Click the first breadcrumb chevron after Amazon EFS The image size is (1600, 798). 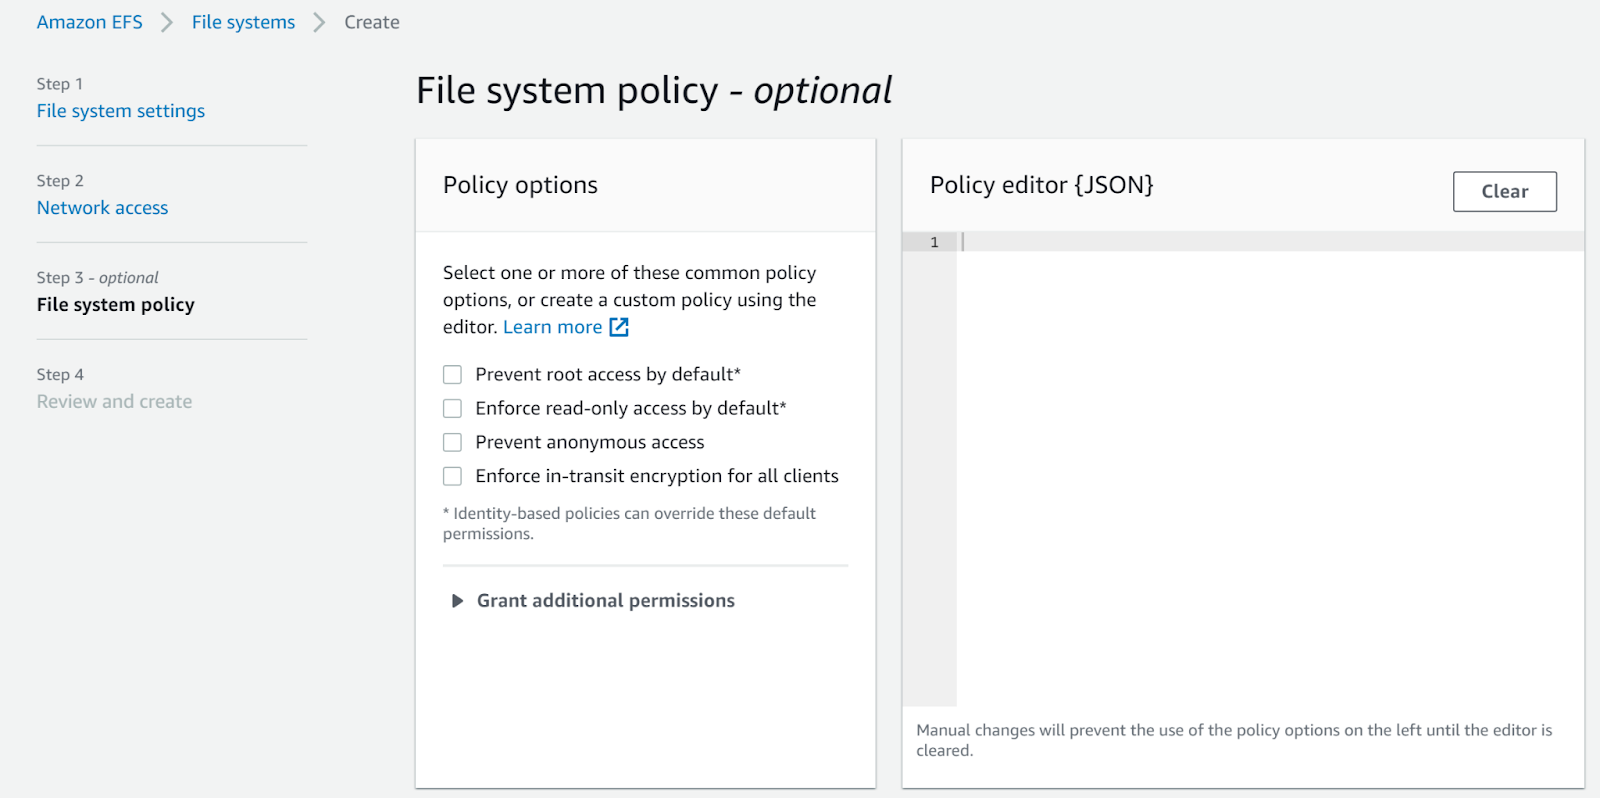click(167, 22)
